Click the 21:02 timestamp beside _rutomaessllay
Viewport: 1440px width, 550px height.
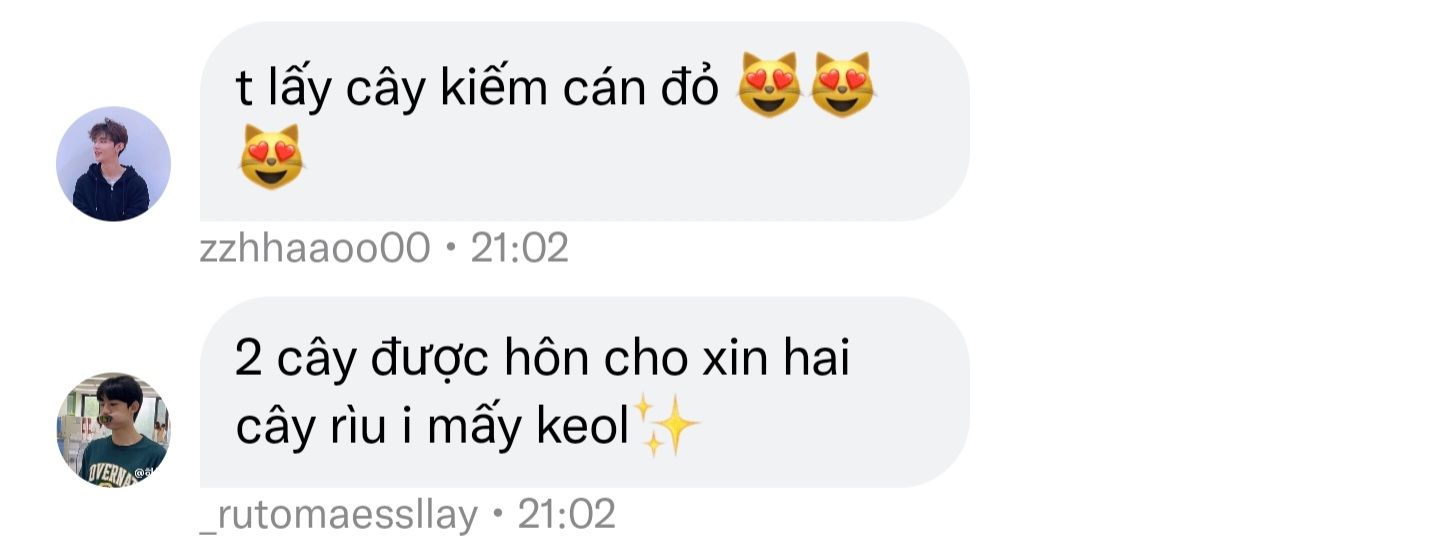566,515
